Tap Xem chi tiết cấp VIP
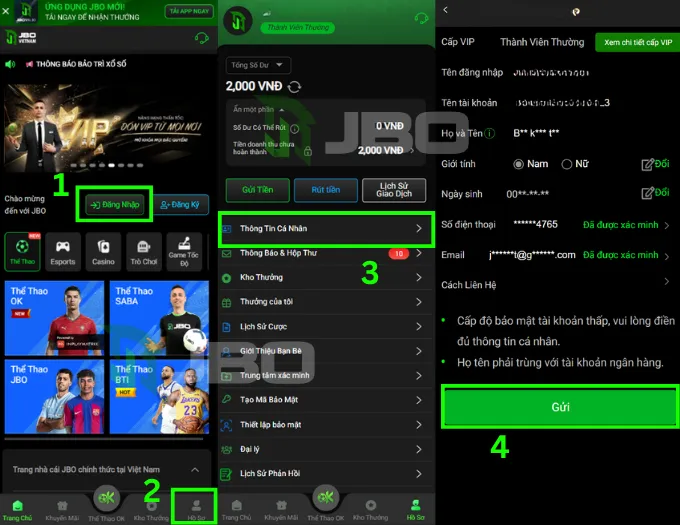The height and width of the screenshot is (525, 680). pos(638,42)
